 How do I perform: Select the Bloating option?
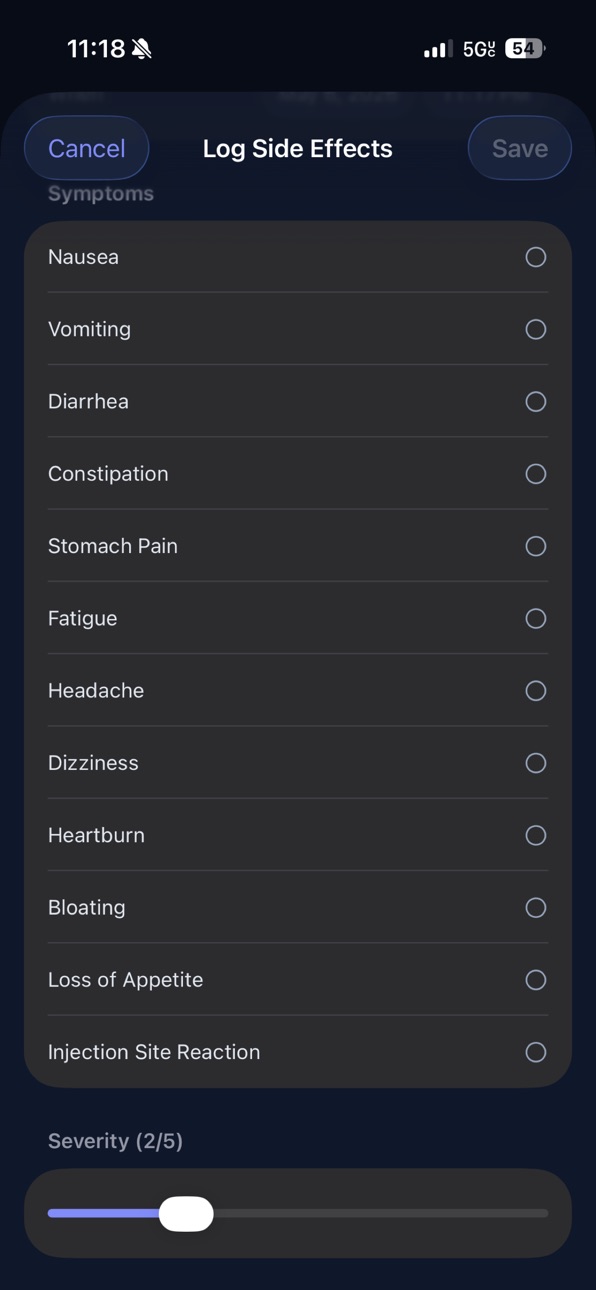tap(536, 907)
